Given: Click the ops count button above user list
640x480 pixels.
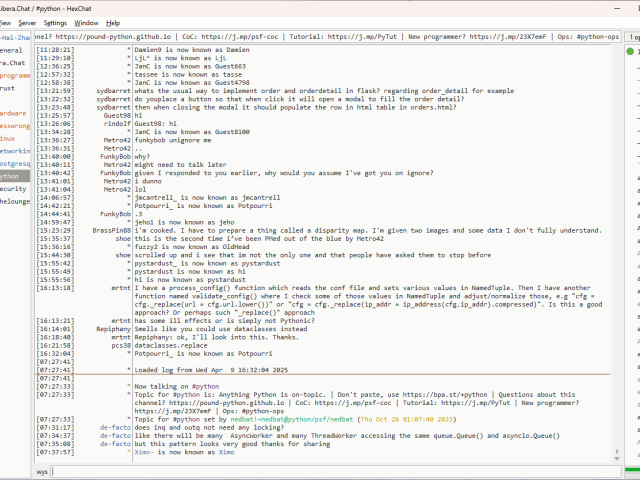Looking at the screenshot, I should 632,36.
